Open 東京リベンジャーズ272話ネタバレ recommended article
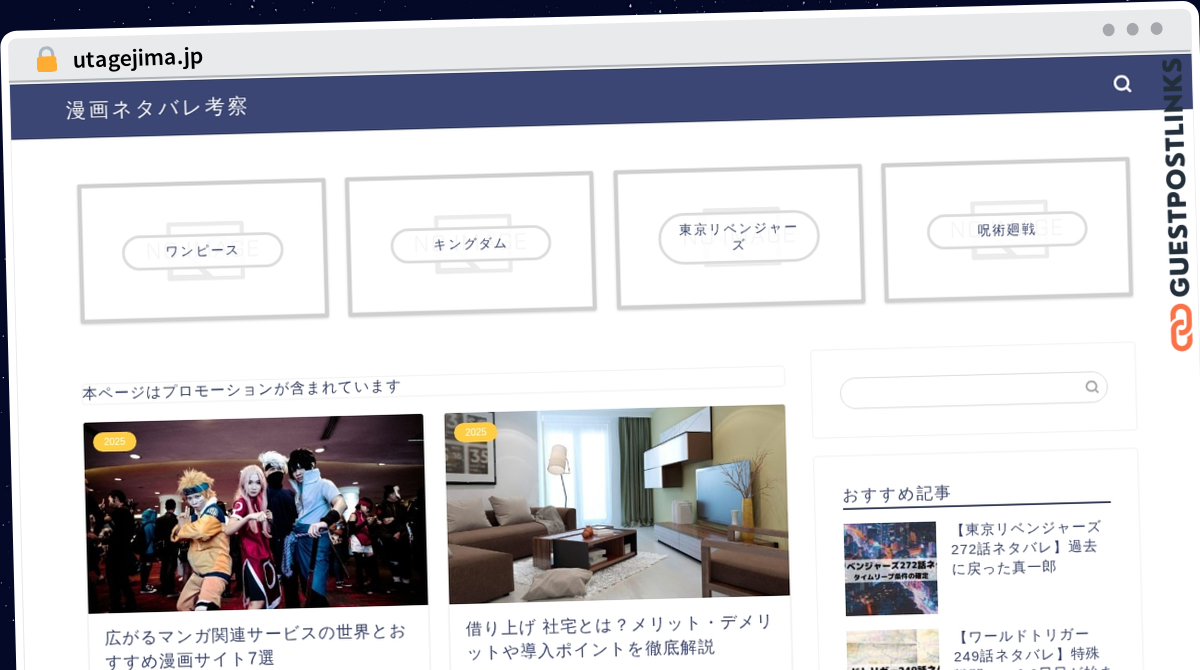The image size is (1200, 670). tap(1026, 547)
